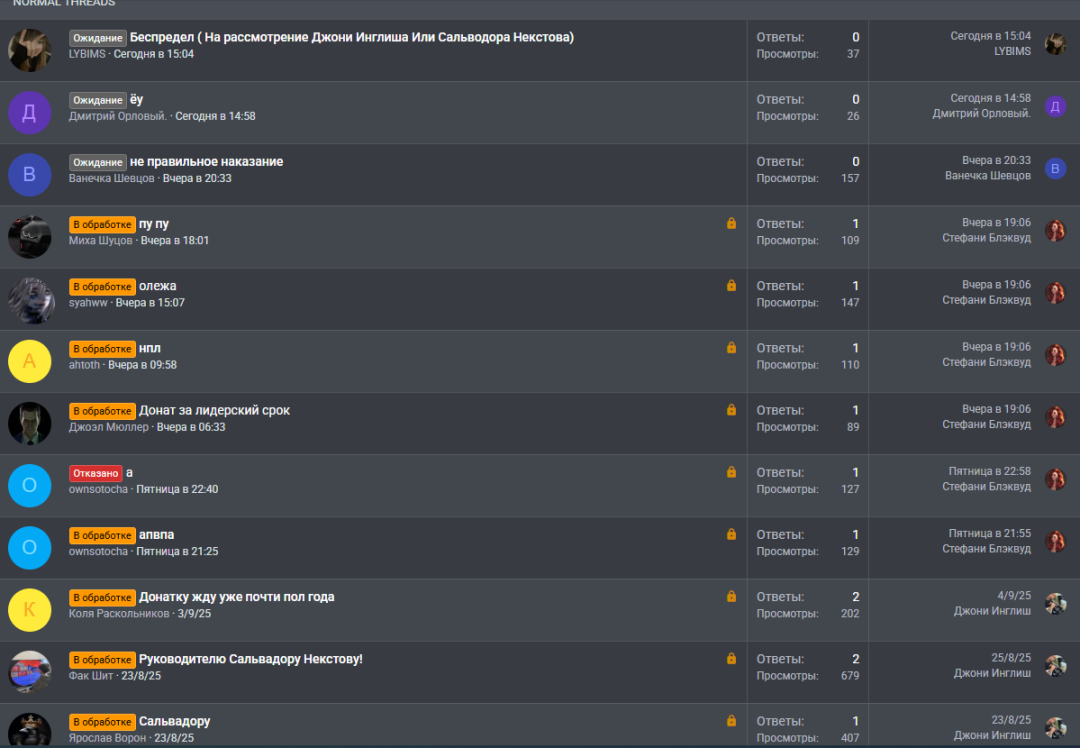Open Джоэл Мюллер's avatar beside Донат за лидерский срок
The image size is (1080, 748).
tap(30, 423)
